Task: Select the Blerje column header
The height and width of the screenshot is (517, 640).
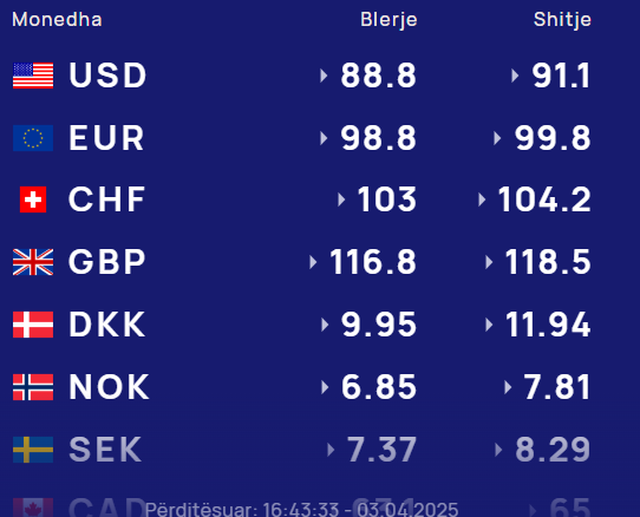Action: [x=389, y=20]
